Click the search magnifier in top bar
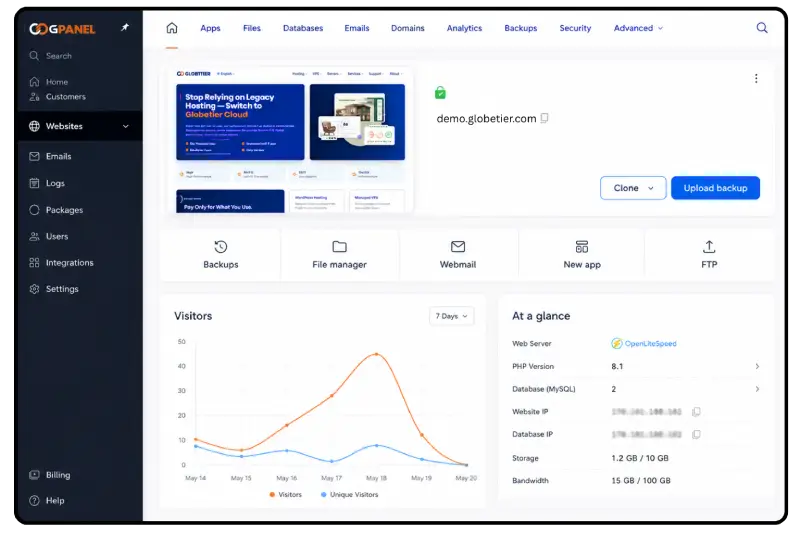This screenshot has width=800, height=533. tap(762, 28)
